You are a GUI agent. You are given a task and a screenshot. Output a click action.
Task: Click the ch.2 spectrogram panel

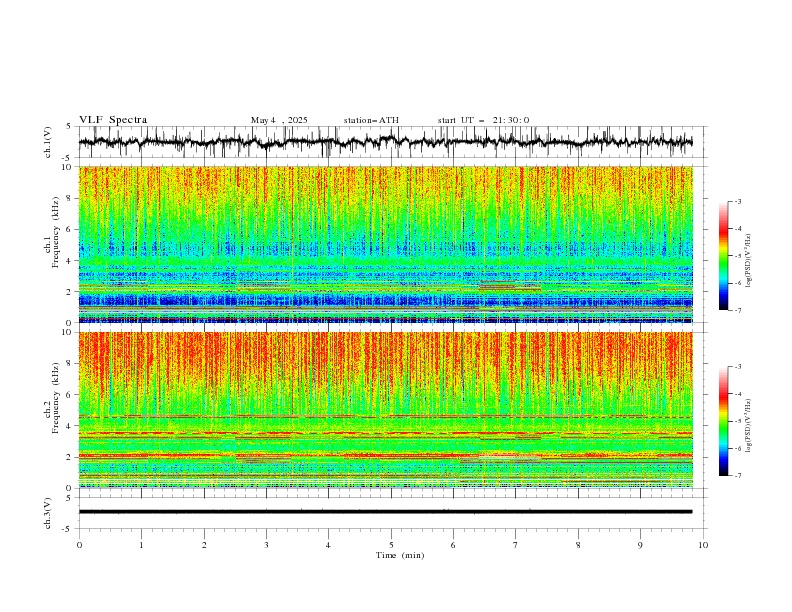[385, 410]
